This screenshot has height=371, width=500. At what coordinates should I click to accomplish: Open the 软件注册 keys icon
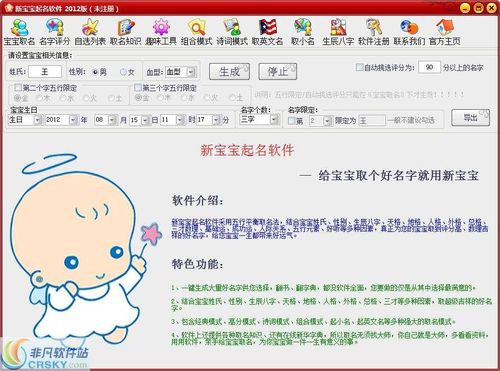point(374,32)
